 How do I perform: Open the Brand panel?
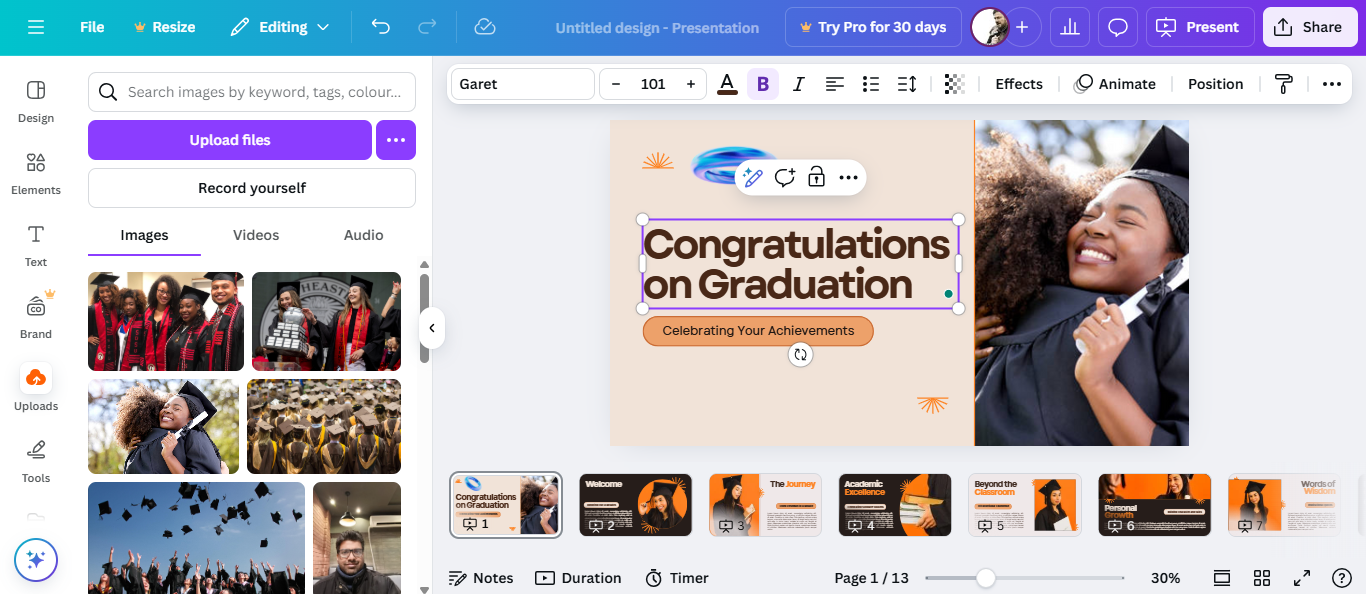click(x=36, y=317)
